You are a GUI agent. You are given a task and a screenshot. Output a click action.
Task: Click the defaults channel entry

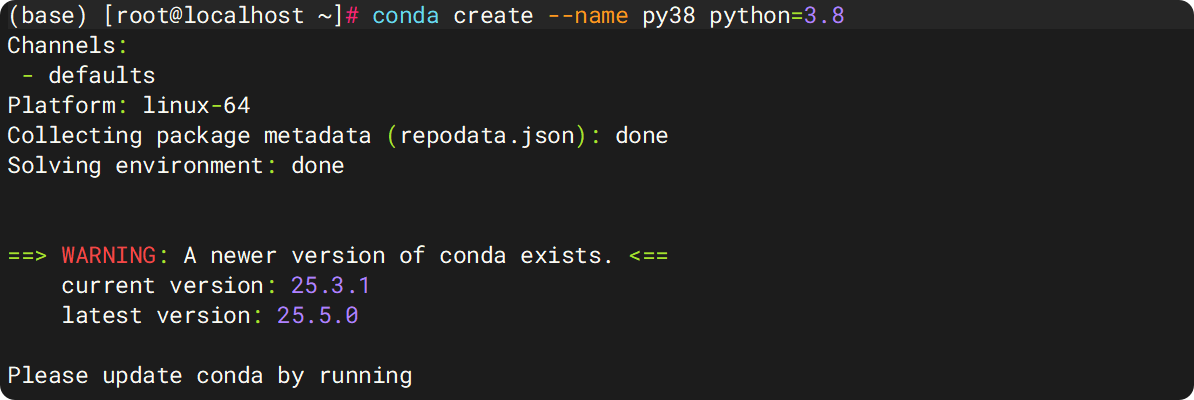pos(101,76)
